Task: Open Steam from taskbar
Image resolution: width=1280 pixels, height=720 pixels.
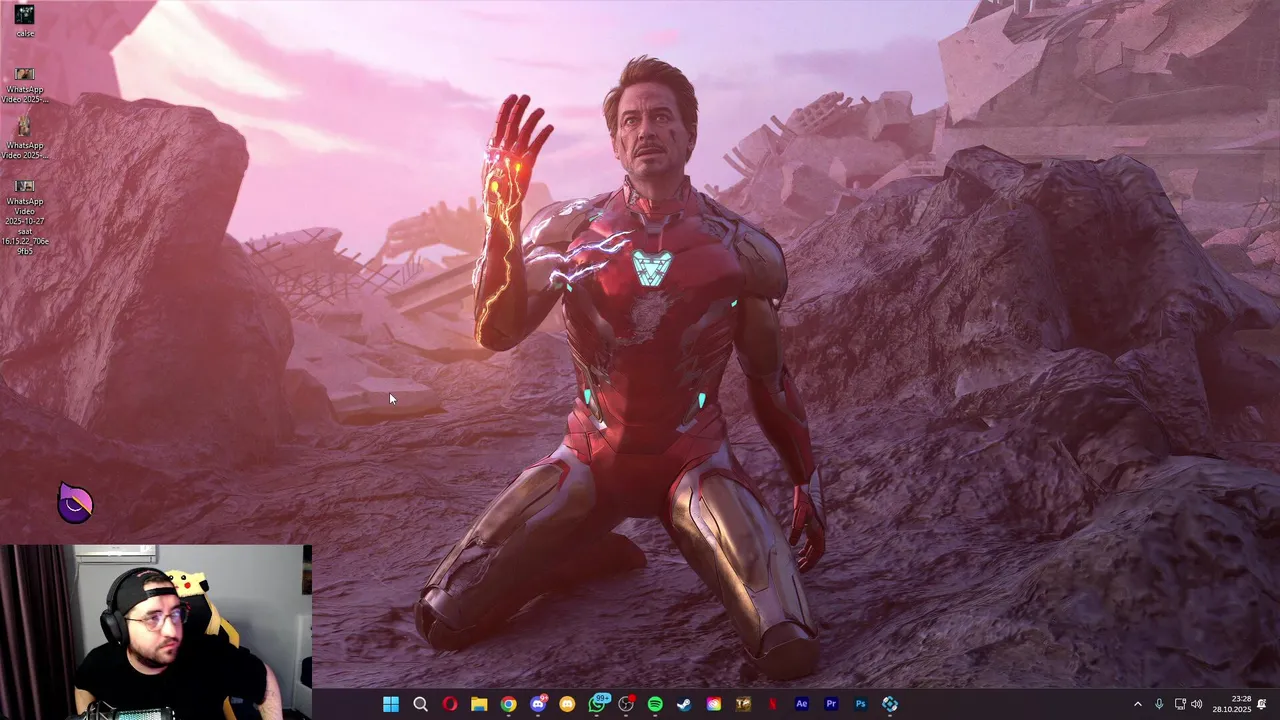Action: point(684,704)
